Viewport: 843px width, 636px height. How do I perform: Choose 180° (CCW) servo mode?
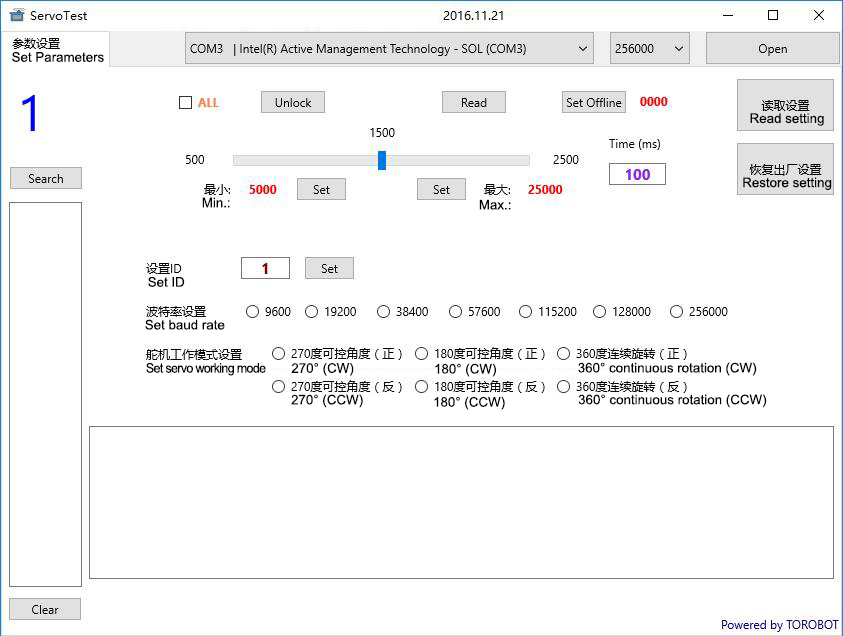coord(422,387)
